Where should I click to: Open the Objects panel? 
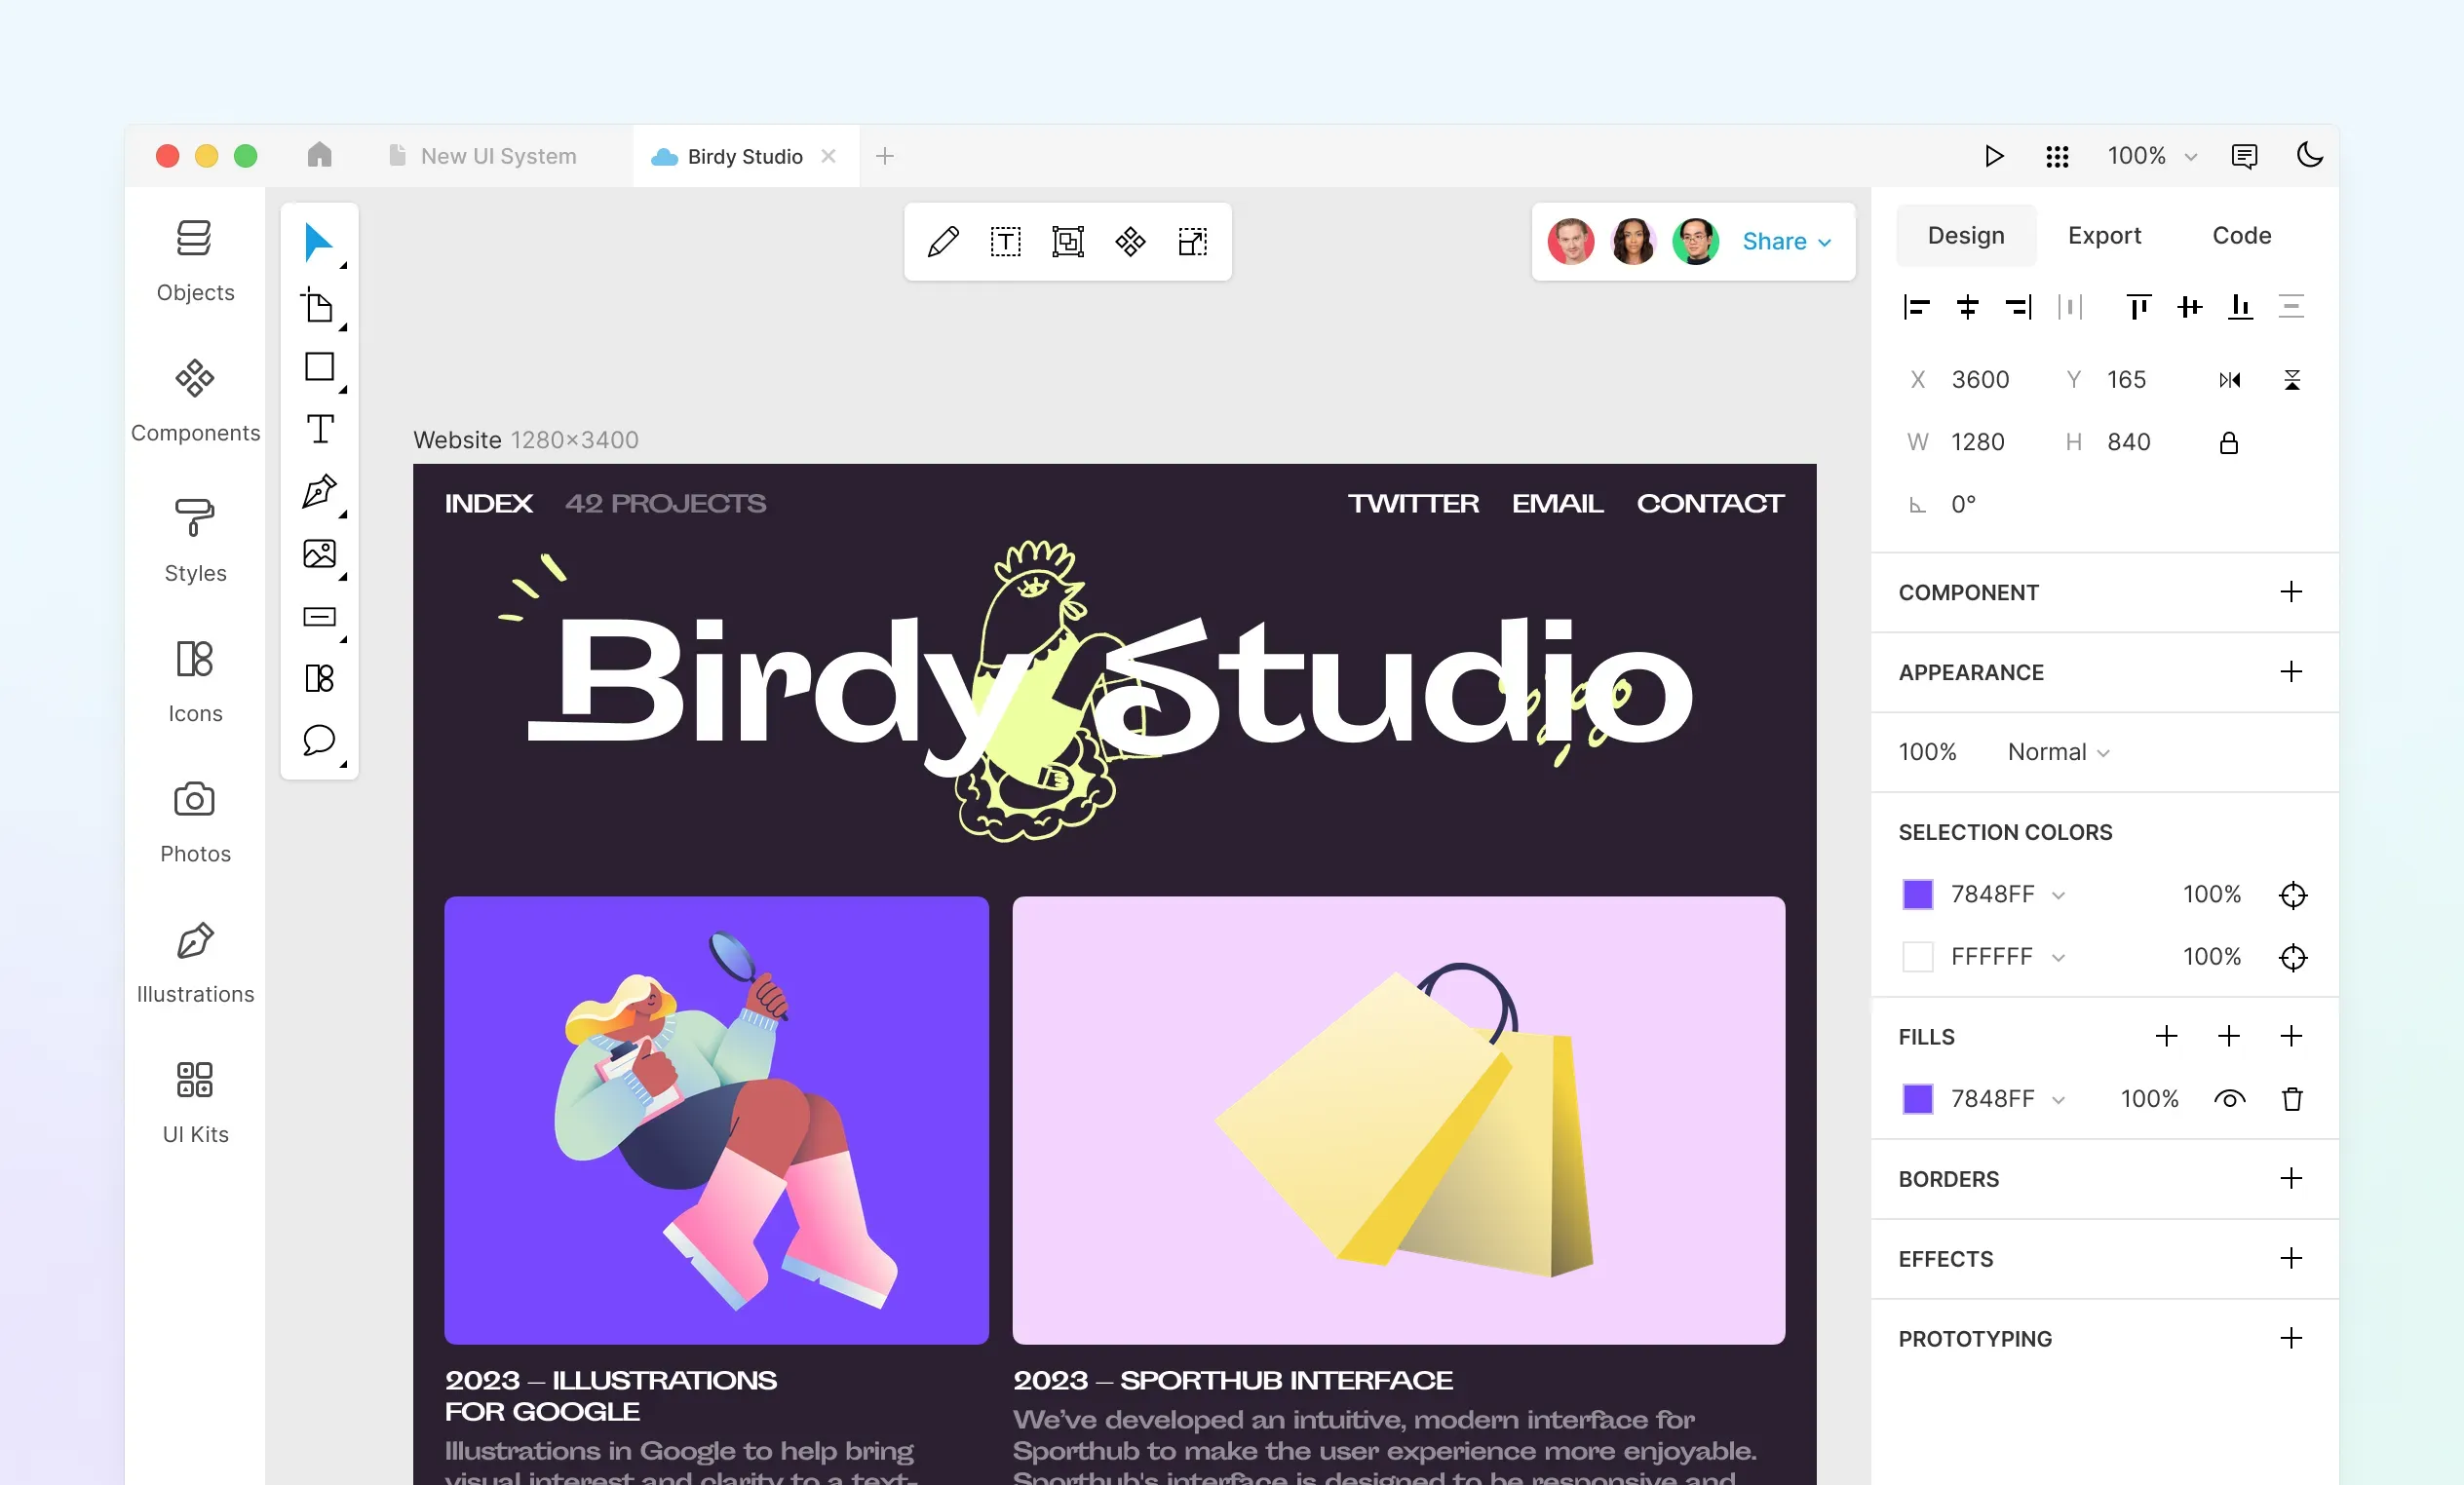195,262
